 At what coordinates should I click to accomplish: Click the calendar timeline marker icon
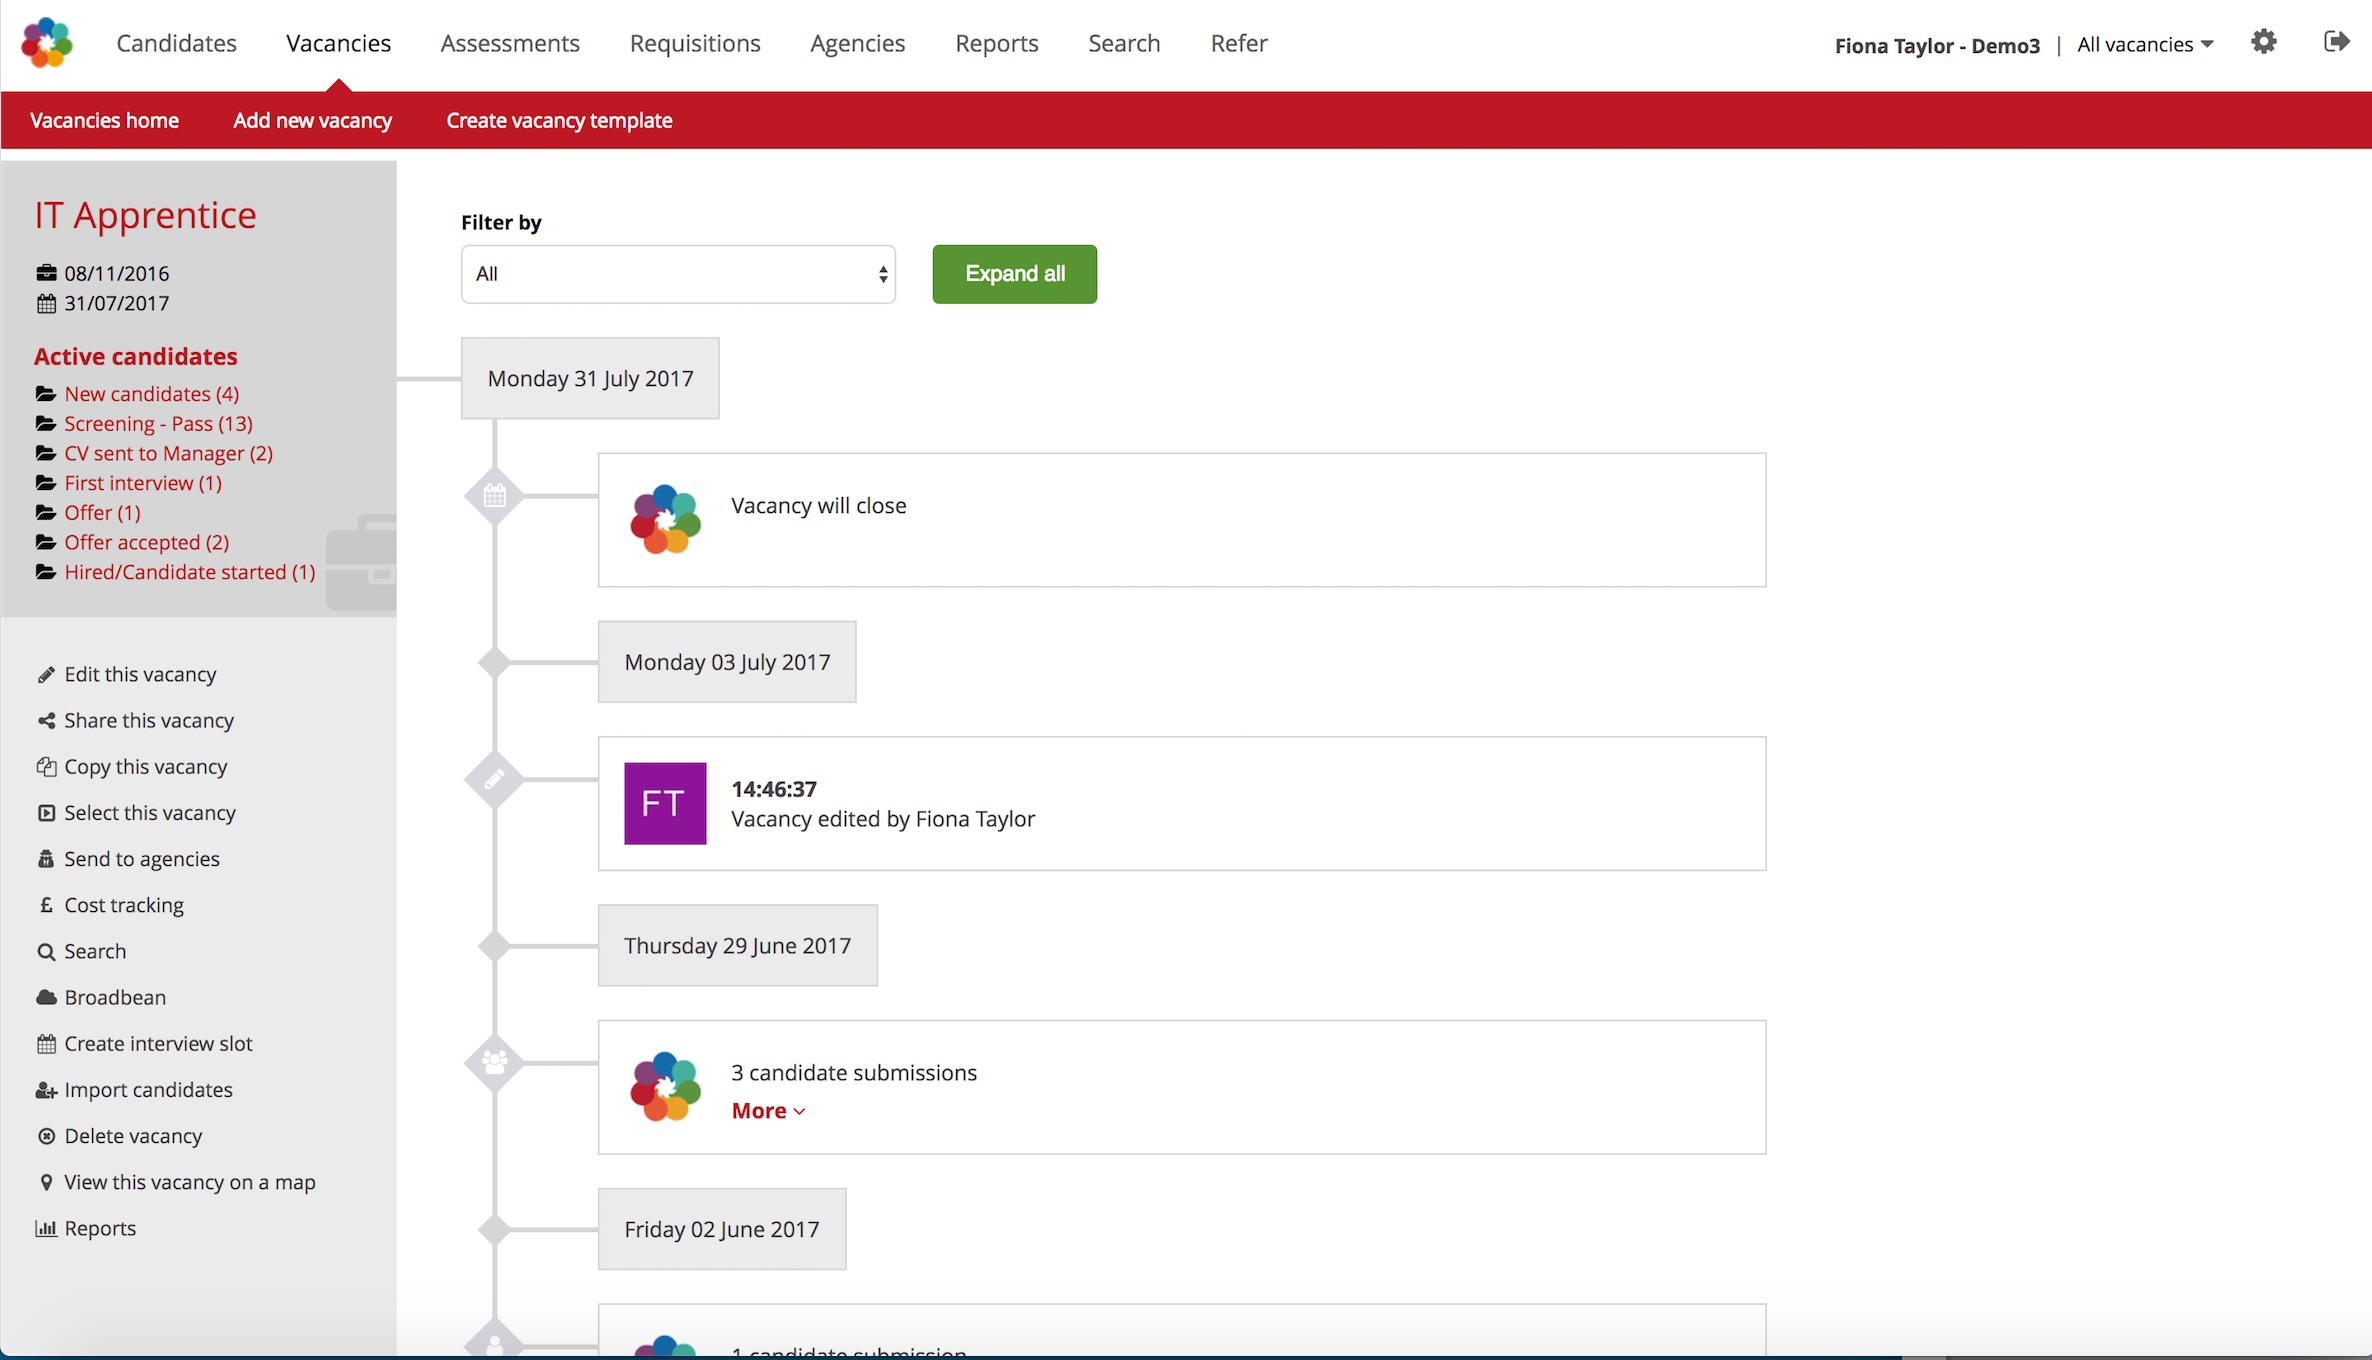(x=494, y=496)
